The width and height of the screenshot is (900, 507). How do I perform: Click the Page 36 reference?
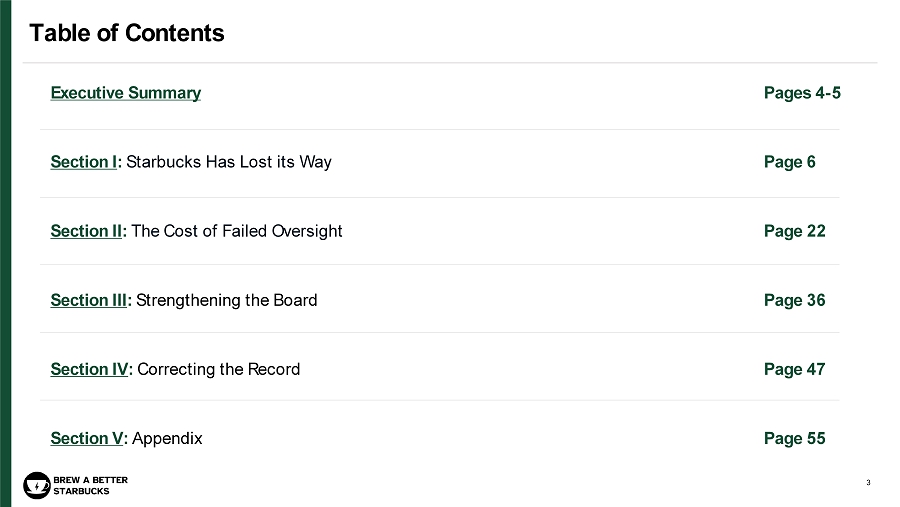(x=794, y=300)
